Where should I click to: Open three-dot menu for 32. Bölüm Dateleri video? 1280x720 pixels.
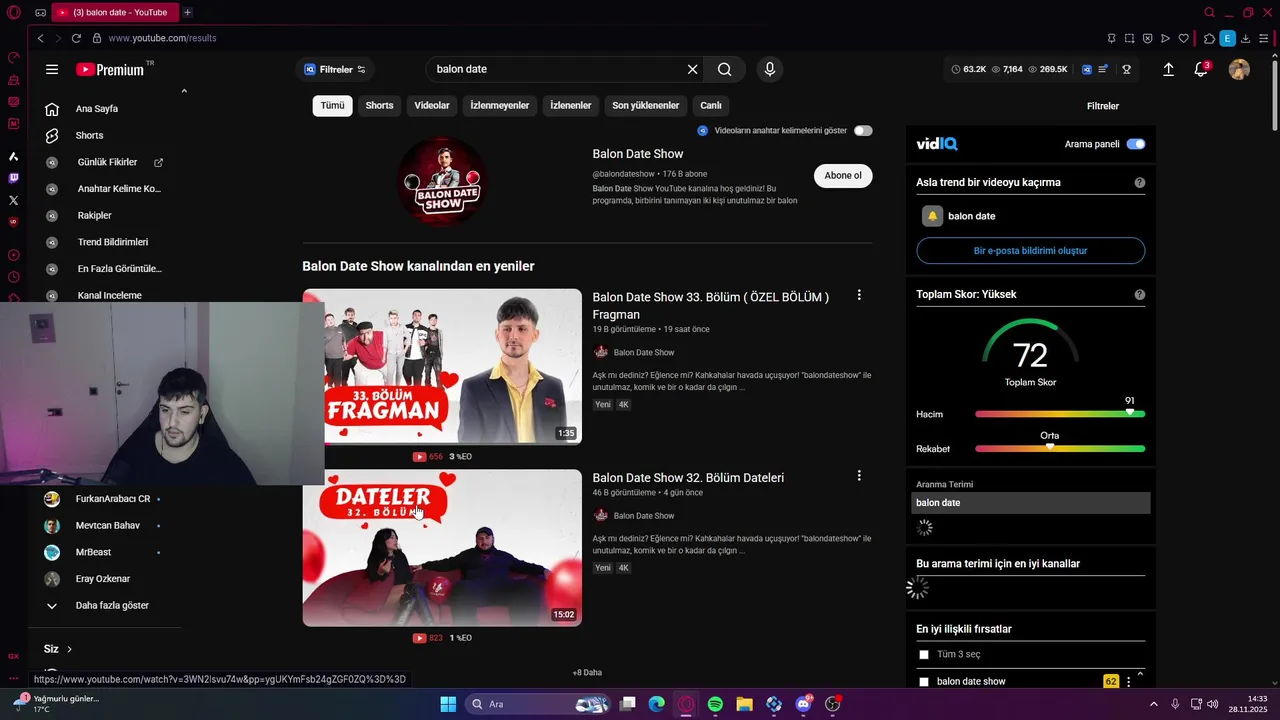pyautogui.click(x=859, y=476)
